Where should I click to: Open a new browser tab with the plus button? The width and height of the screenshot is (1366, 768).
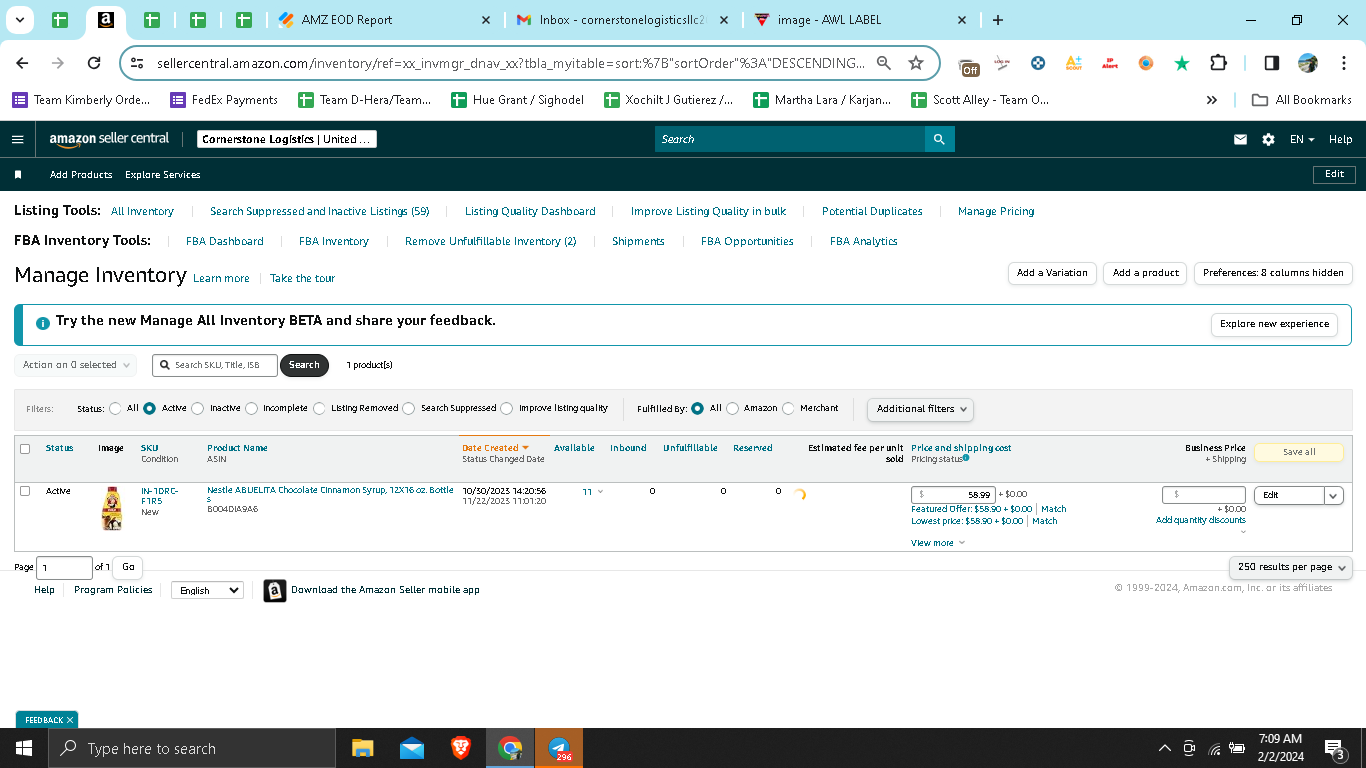(x=997, y=20)
